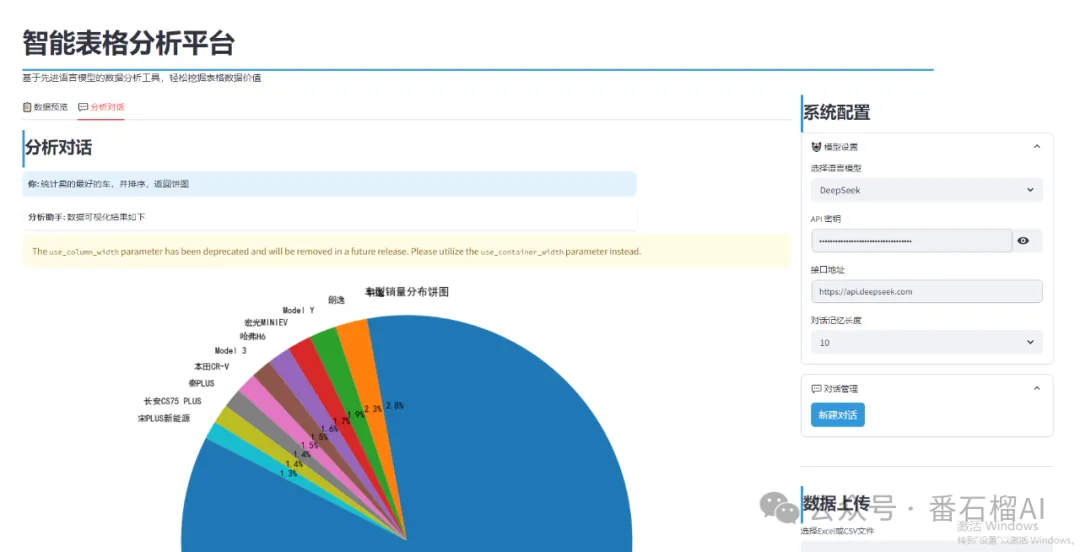Click the 朗逸 pie label
The width and height of the screenshot is (1080, 552).
(x=336, y=300)
